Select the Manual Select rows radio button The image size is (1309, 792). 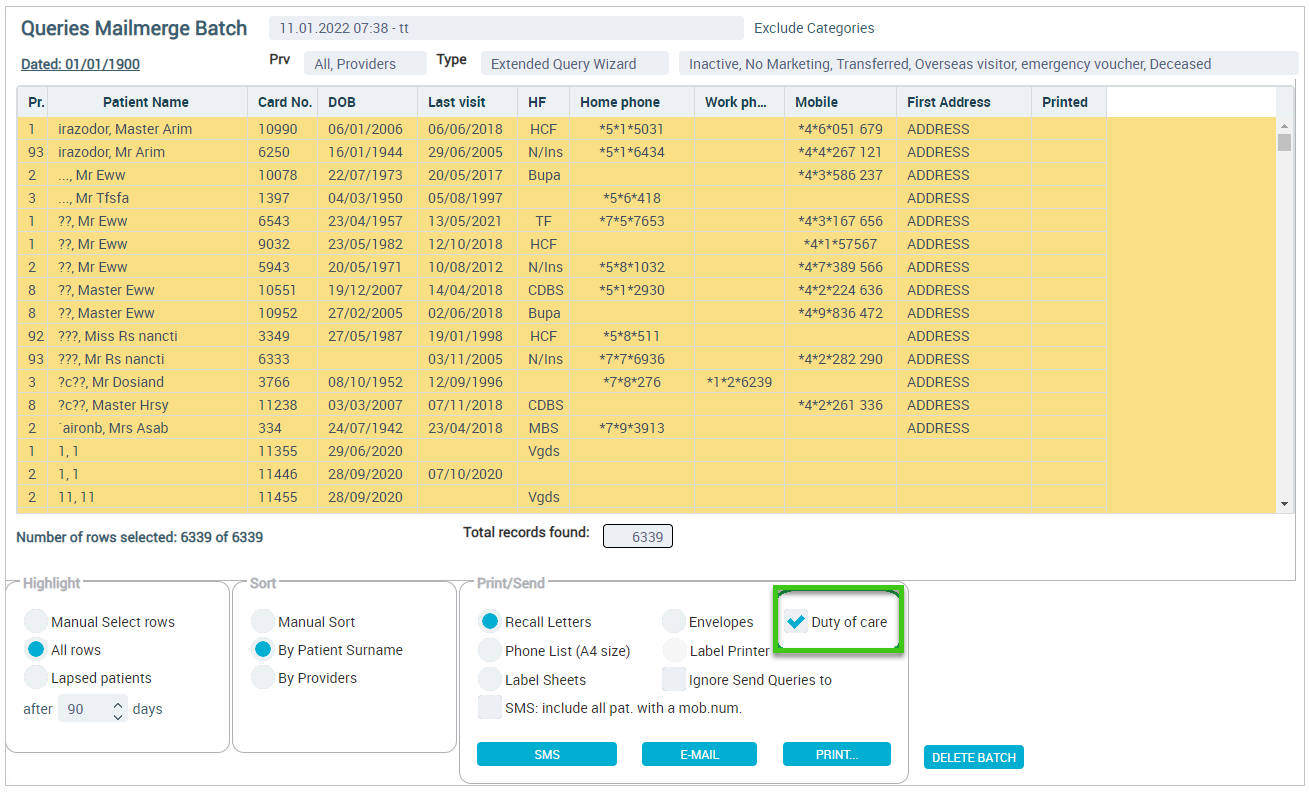click(x=36, y=621)
